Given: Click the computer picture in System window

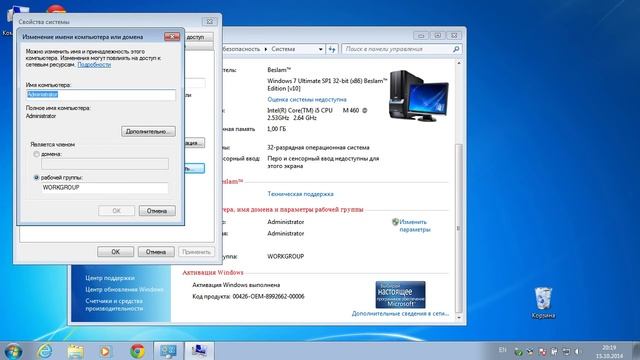Looking at the screenshot, I should pos(418,96).
